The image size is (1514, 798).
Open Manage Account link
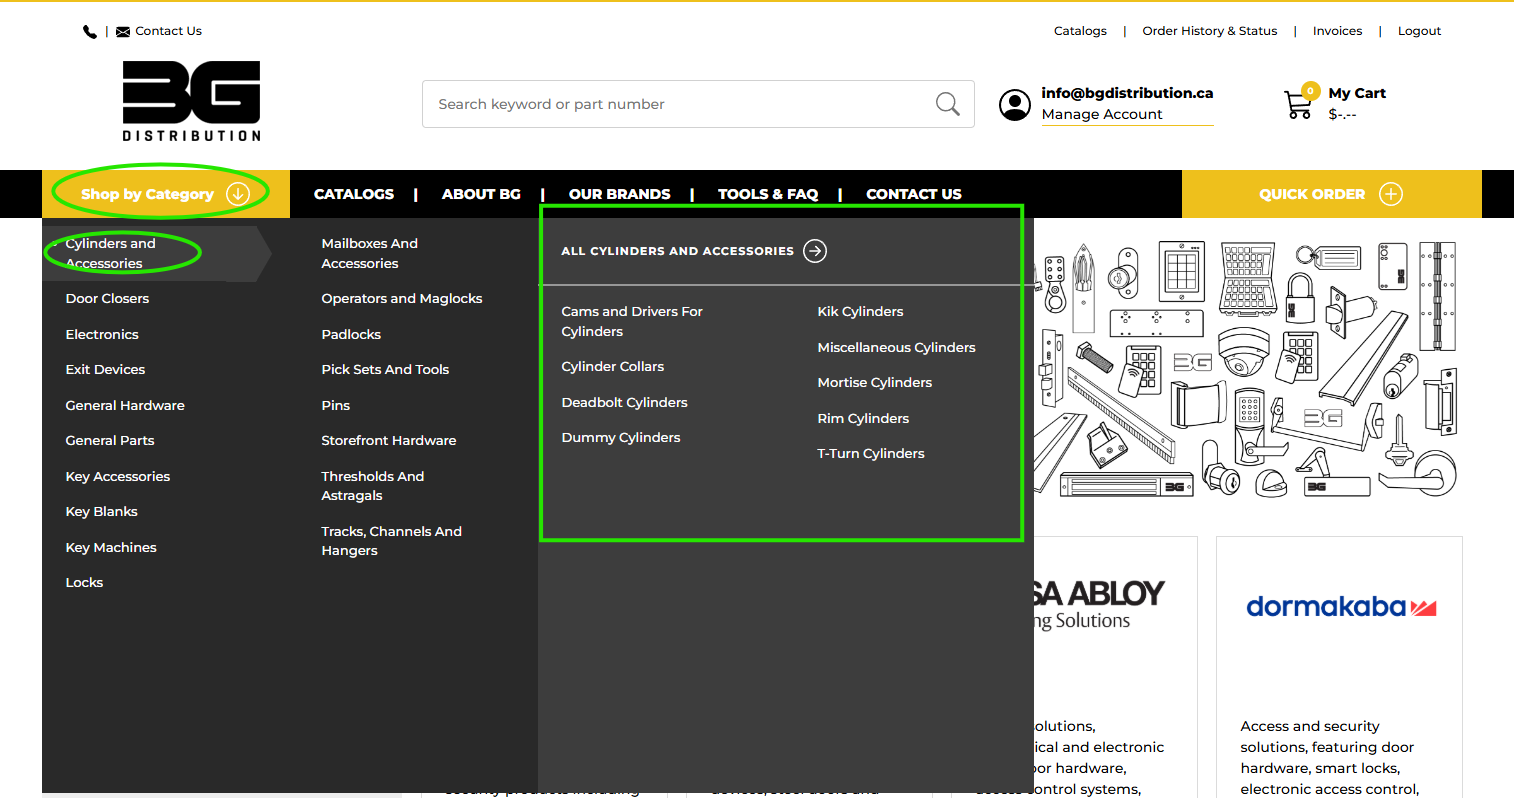pyautogui.click(x=1102, y=114)
